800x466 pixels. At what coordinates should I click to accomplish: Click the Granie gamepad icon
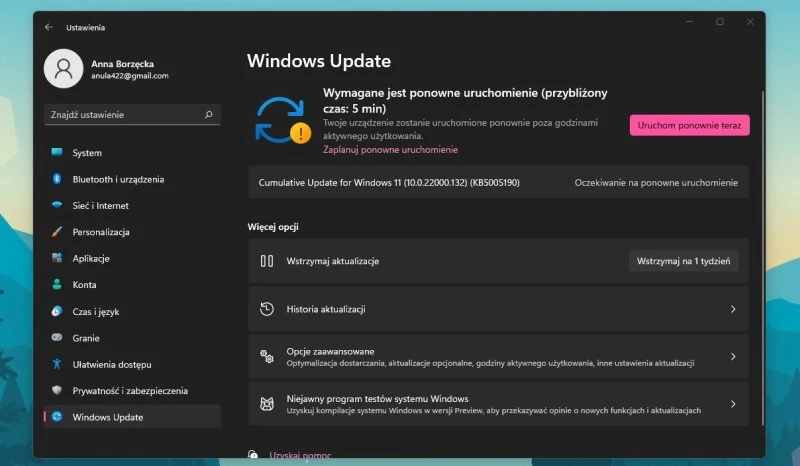click(57, 337)
